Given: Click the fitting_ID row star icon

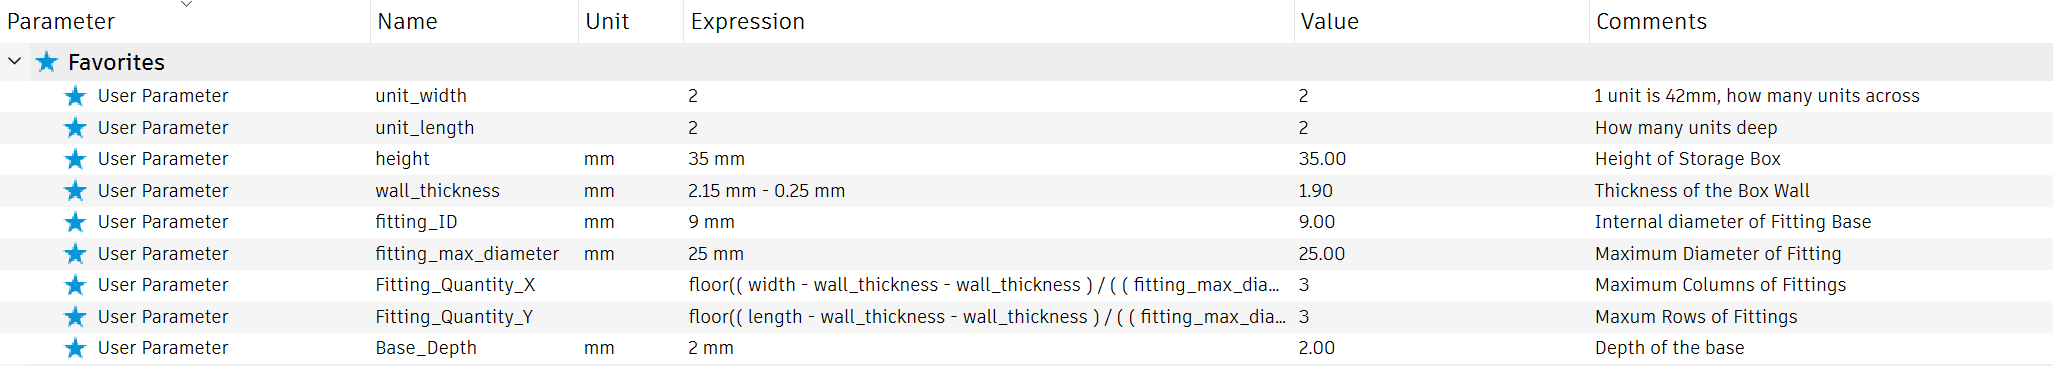Looking at the screenshot, I should pos(75,222).
